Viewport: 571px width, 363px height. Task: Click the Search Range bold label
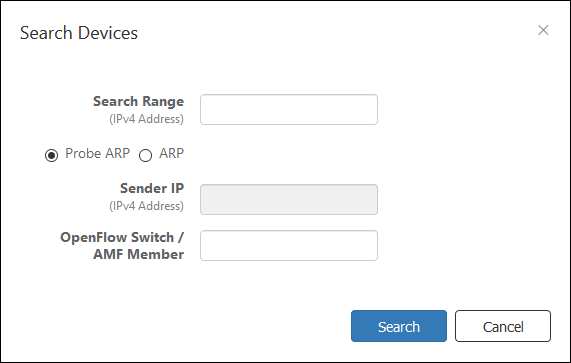click(138, 101)
